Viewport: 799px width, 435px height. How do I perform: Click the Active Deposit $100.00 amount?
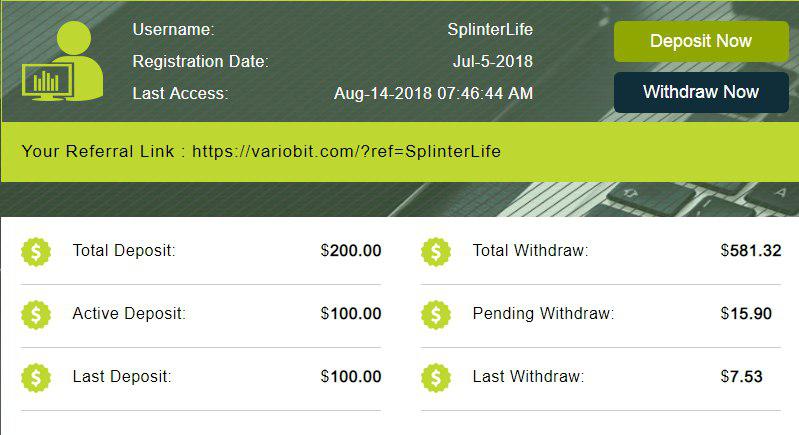click(351, 313)
